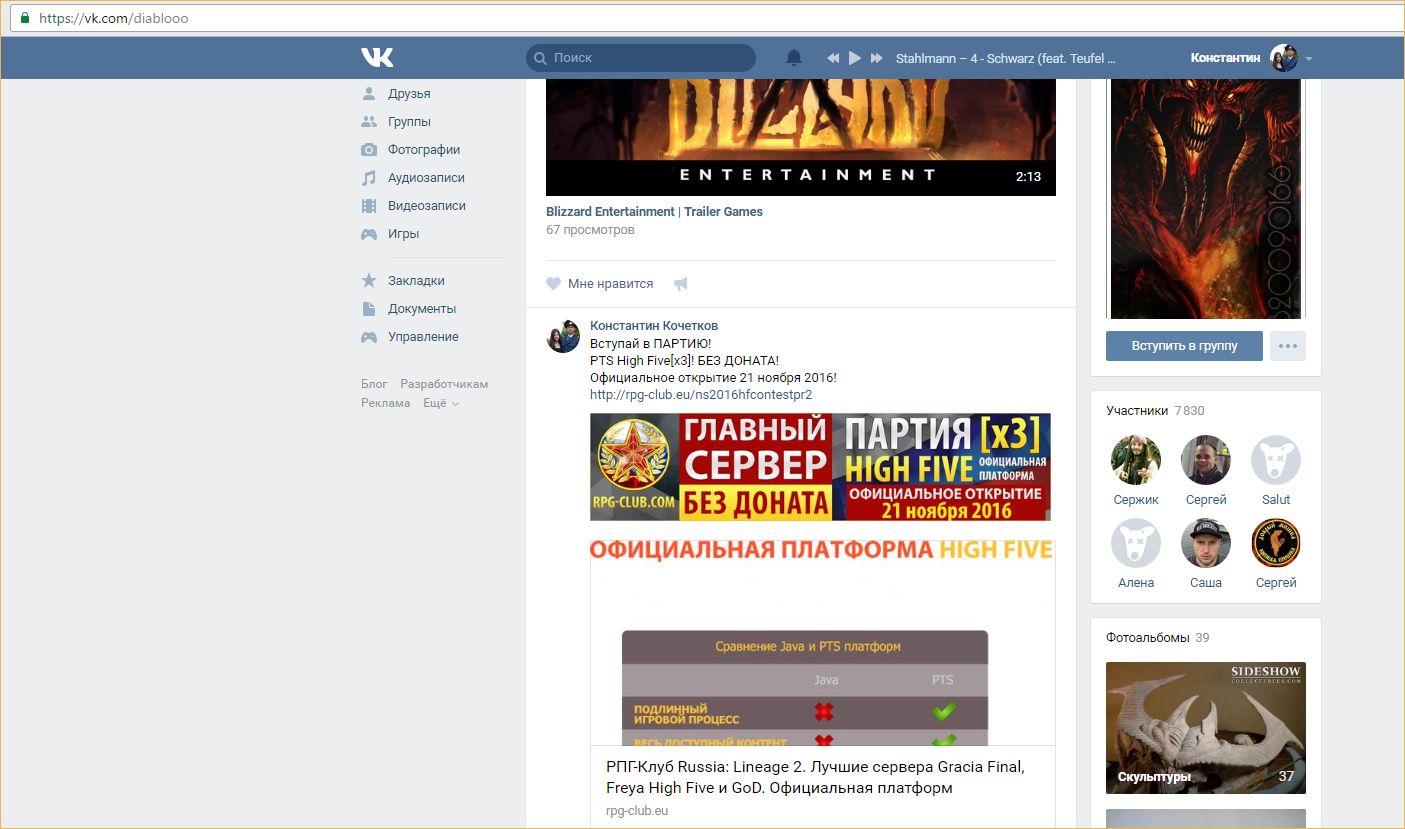The image size is (1405, 829).
Task: Click the browser address bar URL
Action: [x=114, y=18]
